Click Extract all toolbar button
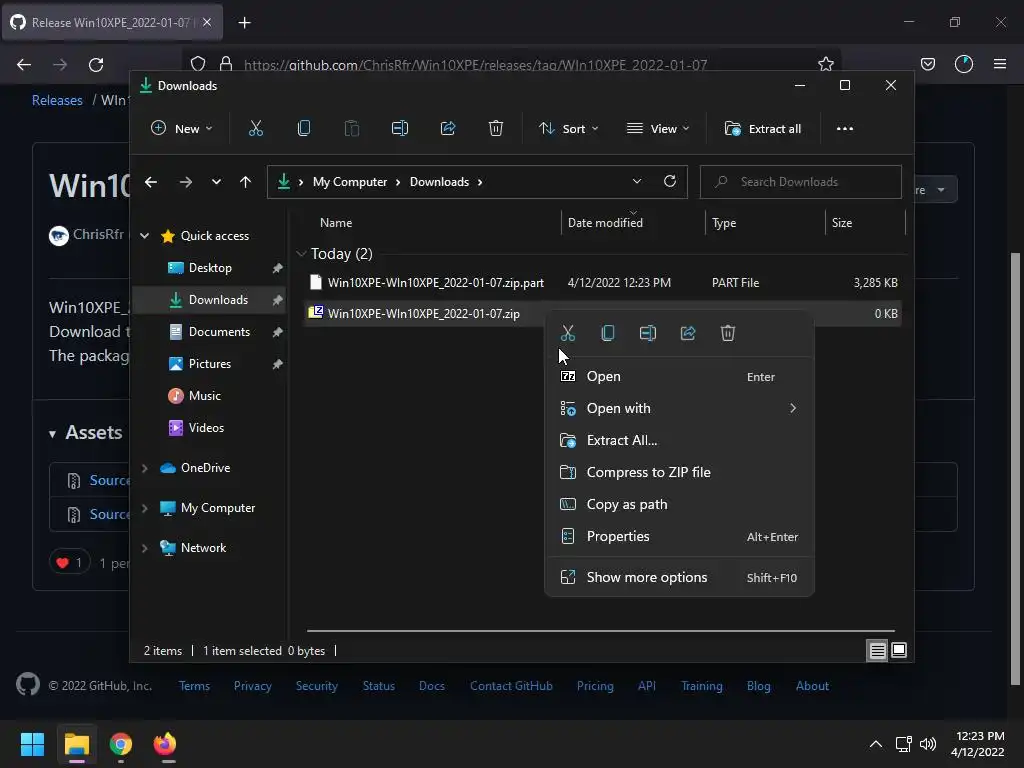The height and width of the screenshot is (768, 1024). pyautogui.click(x=763, y=129)
